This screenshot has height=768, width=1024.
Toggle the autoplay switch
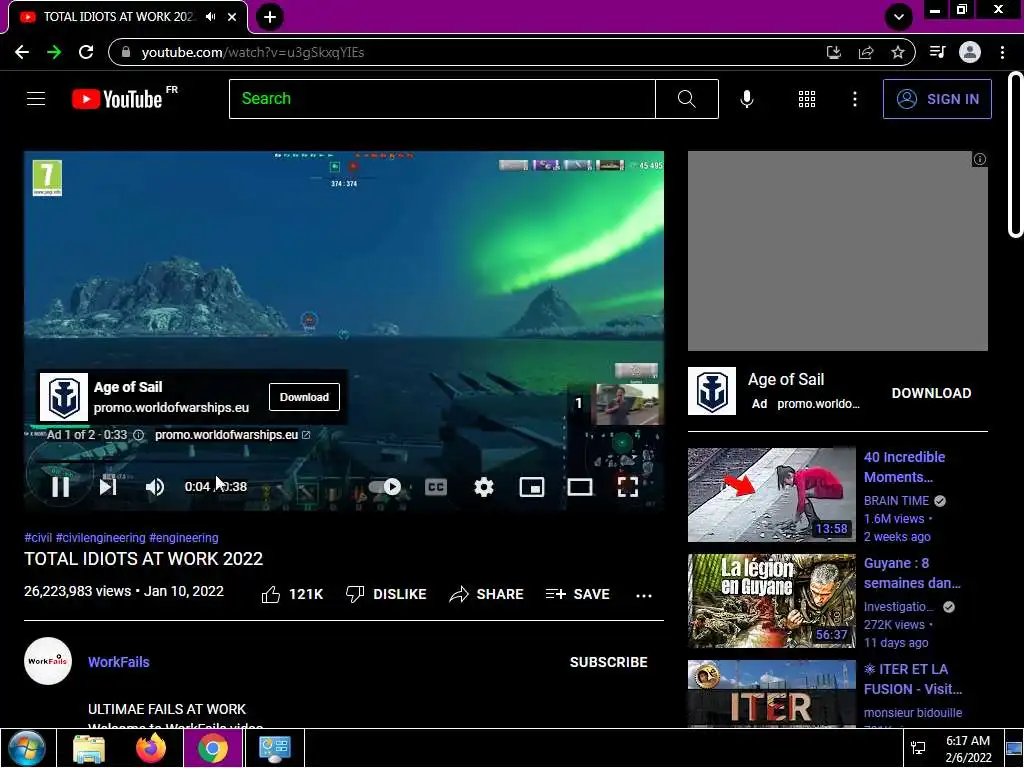385,487
